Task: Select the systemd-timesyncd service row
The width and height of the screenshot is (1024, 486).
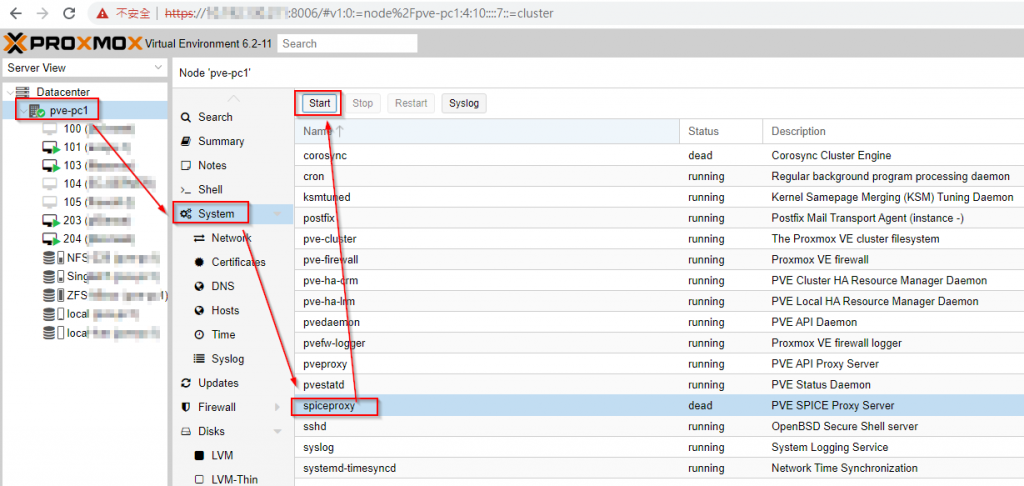Action: 659,468
